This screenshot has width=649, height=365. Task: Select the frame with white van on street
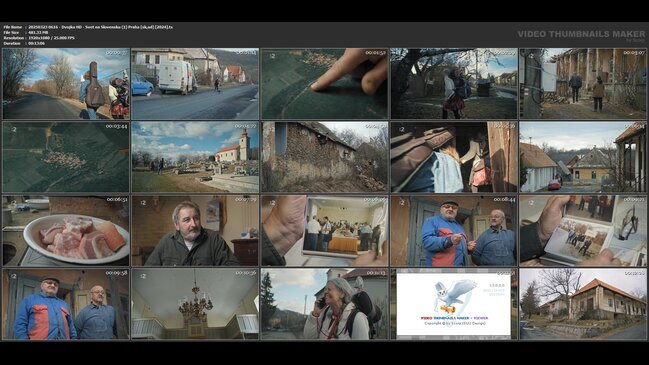195,84
